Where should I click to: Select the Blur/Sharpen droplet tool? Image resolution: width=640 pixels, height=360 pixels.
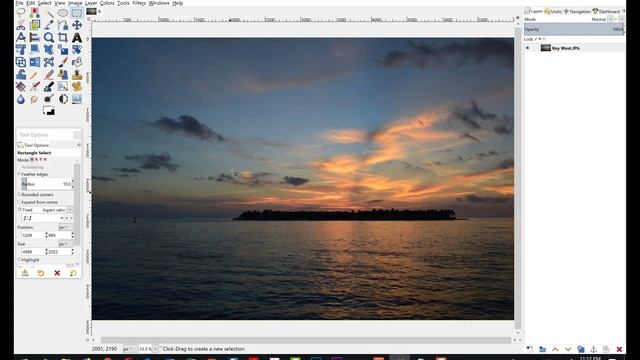[21, 99]
